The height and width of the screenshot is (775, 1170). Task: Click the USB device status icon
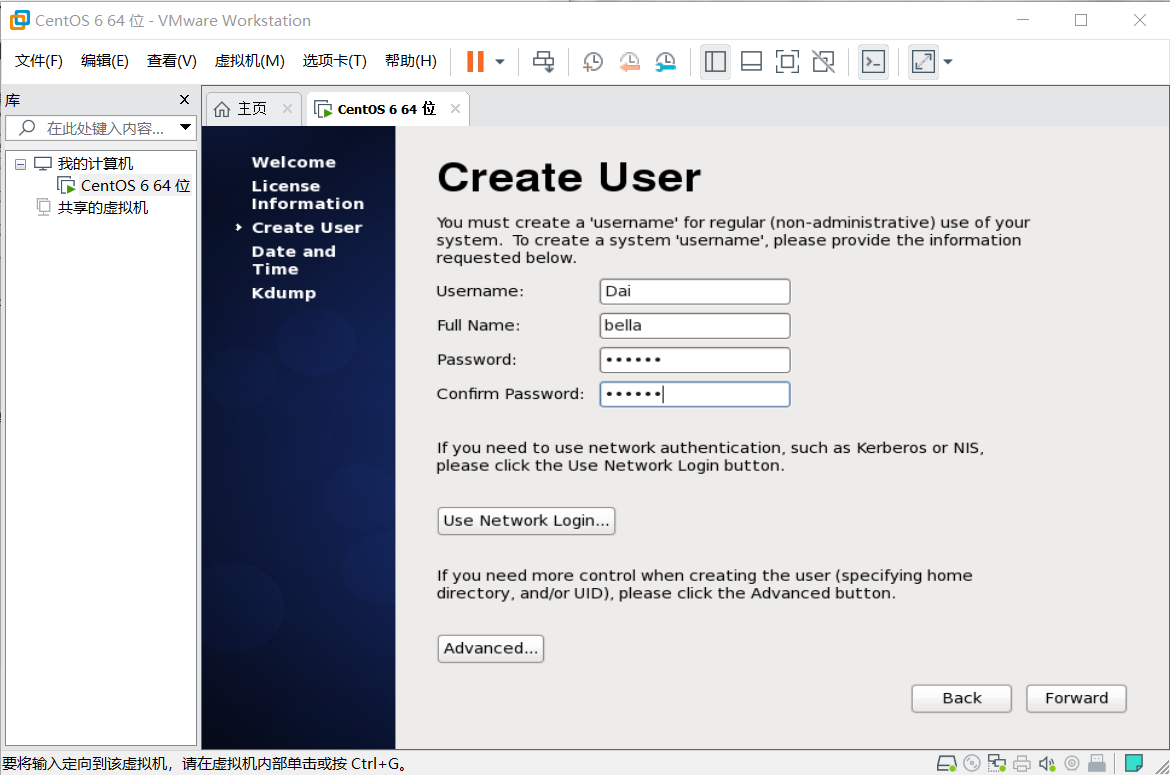pos(1097,763)
